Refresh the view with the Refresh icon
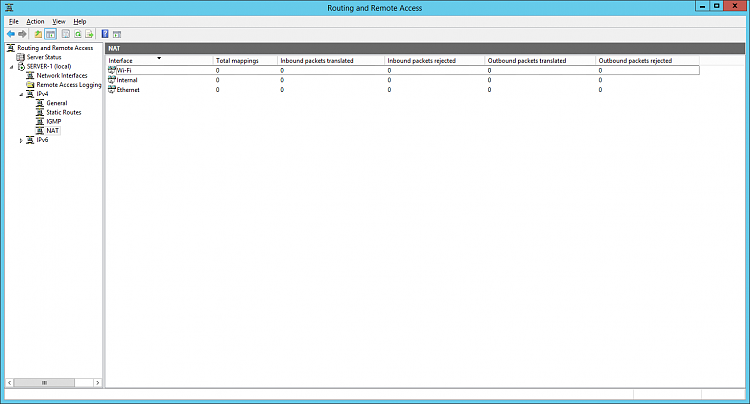750x404 pixels. [x=77, y=34]
